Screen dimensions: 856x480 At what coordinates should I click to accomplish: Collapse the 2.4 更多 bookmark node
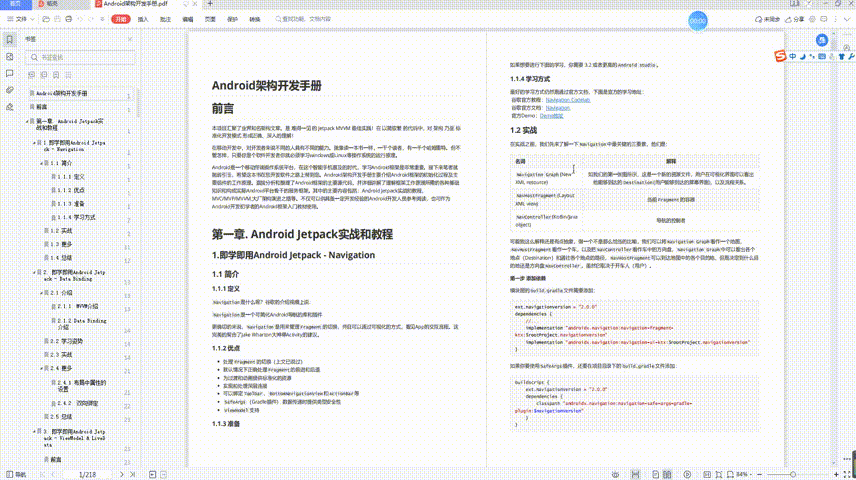pos(41,368)
